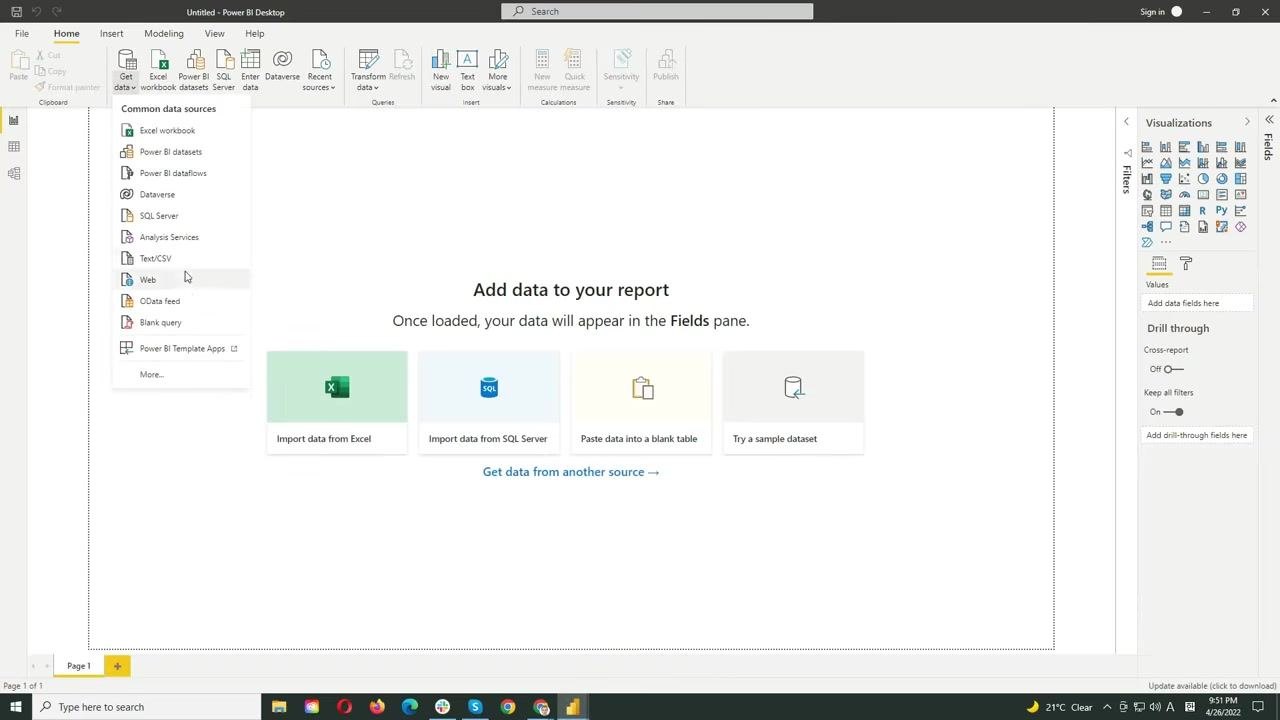Open the Build fields pane icon
The image size is (1280, 720).
pos(1159,264)
